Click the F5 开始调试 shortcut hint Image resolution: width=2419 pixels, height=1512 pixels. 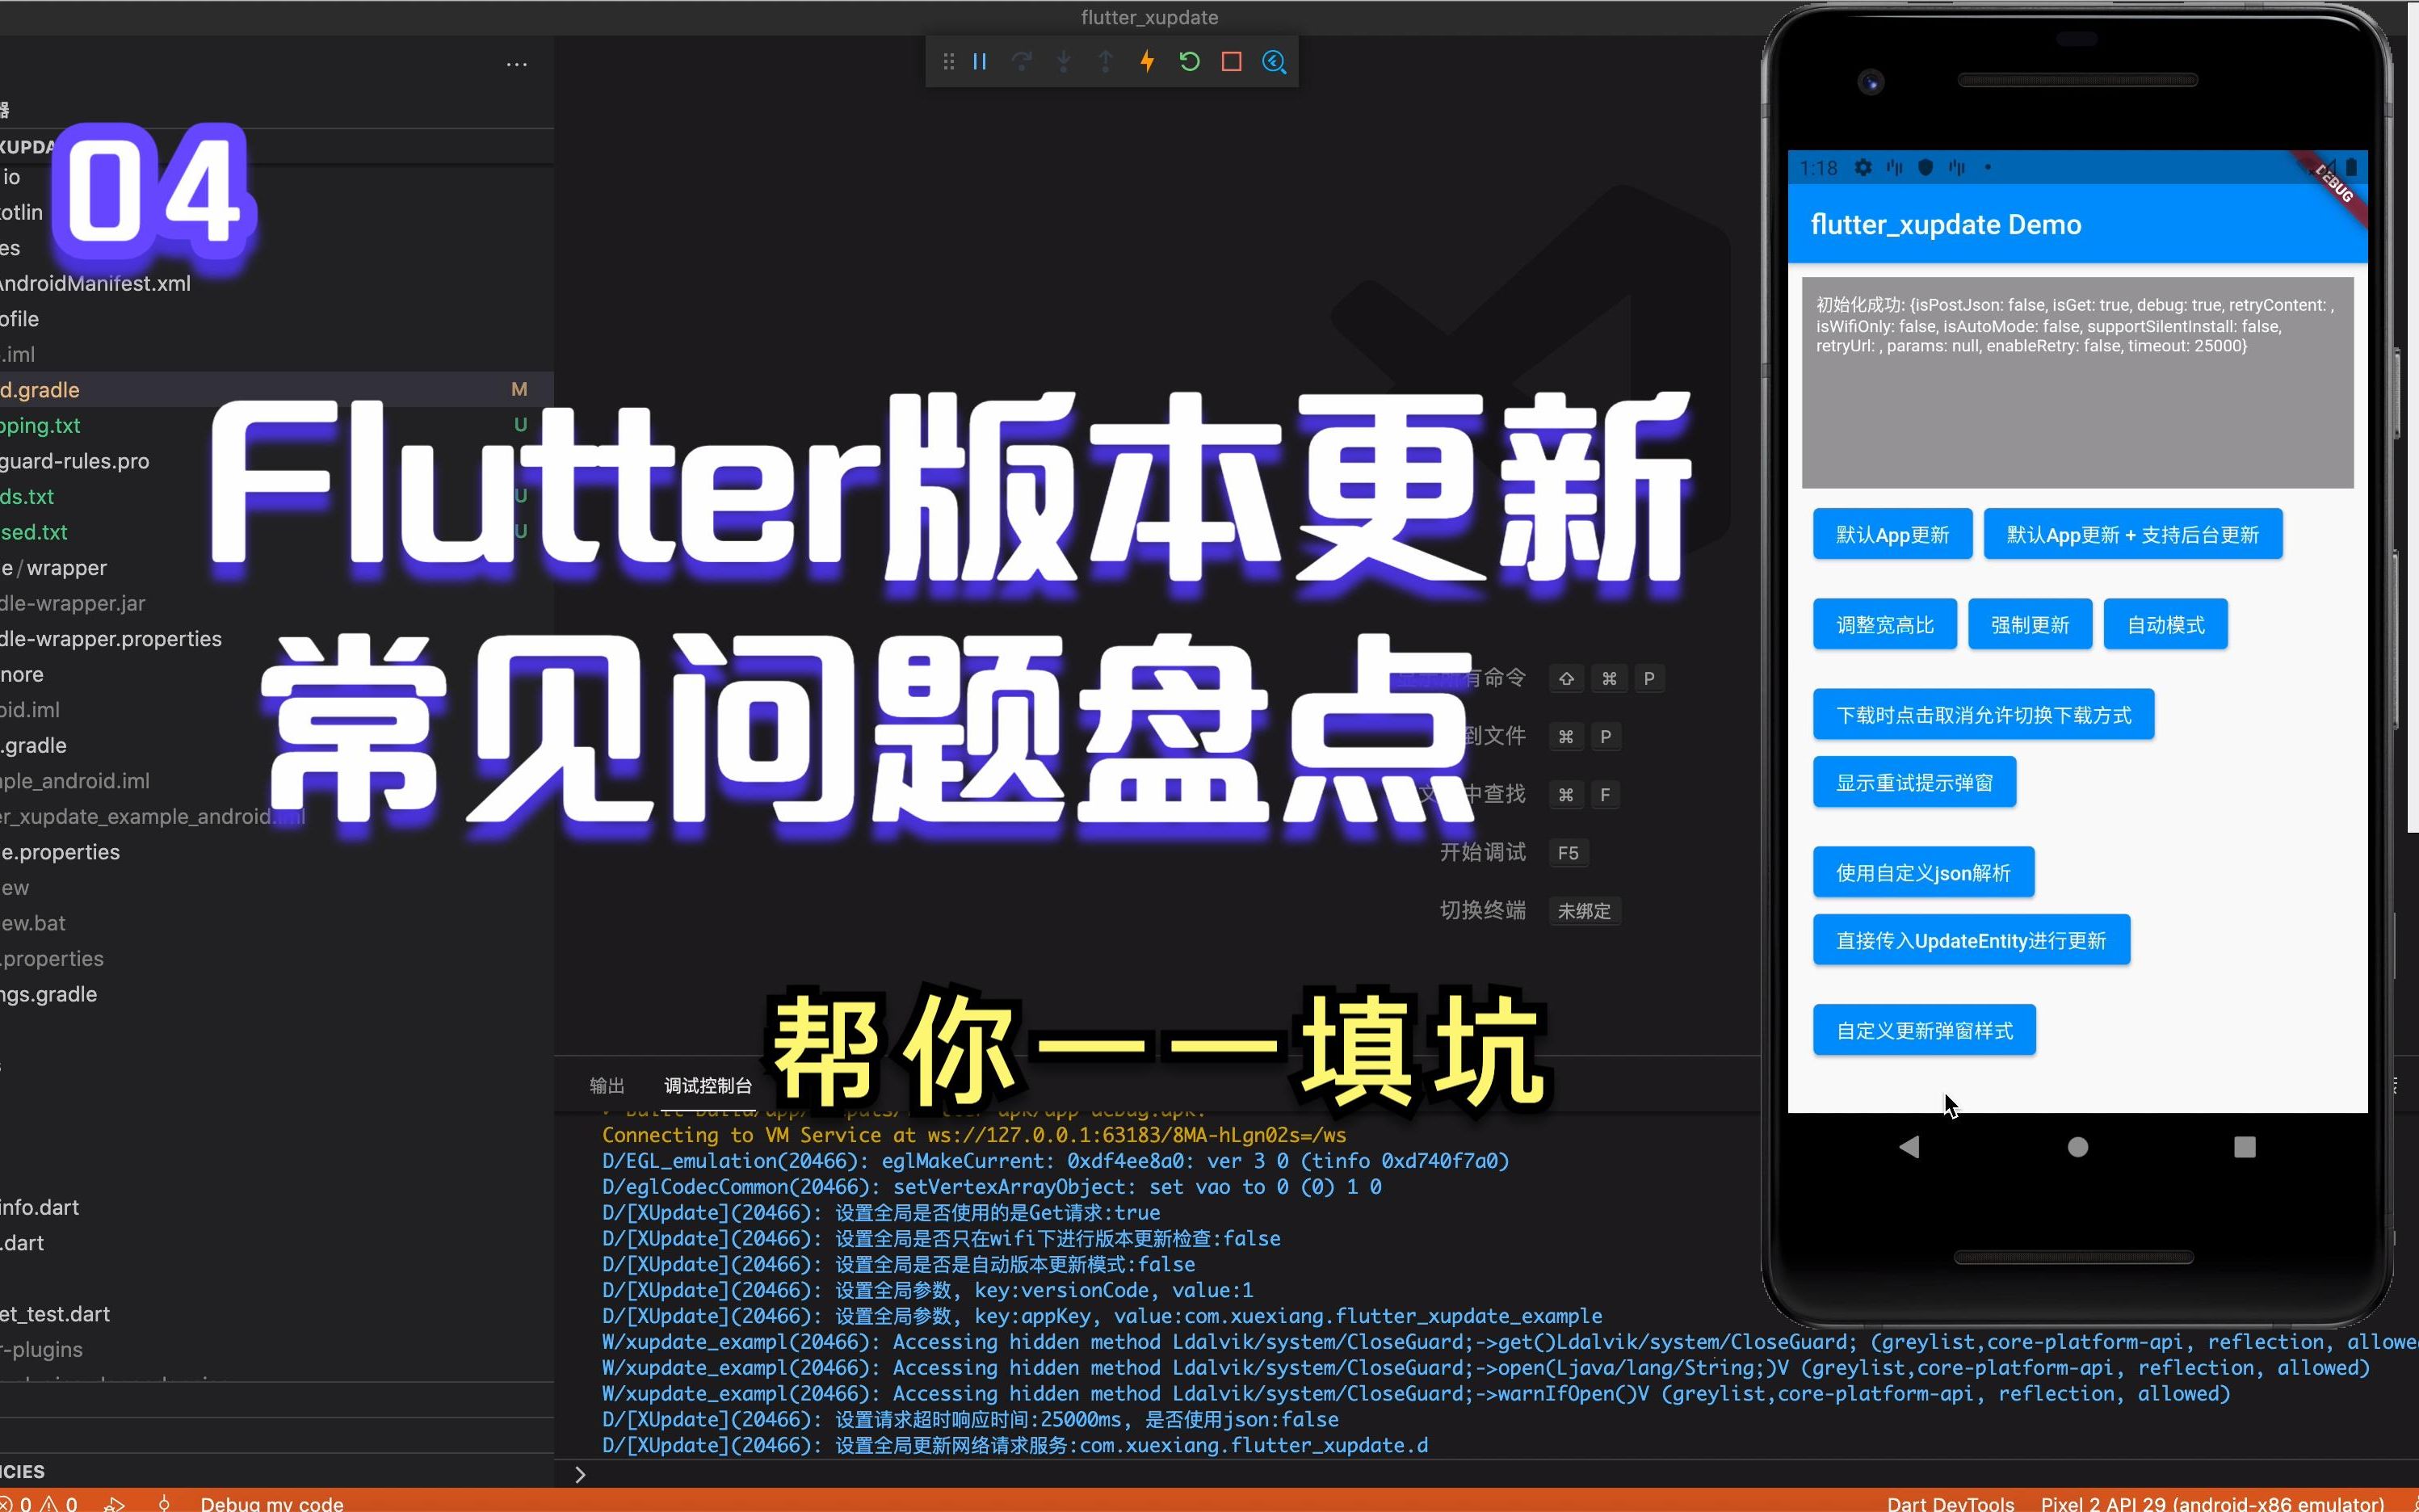(x=1567, y=853)
